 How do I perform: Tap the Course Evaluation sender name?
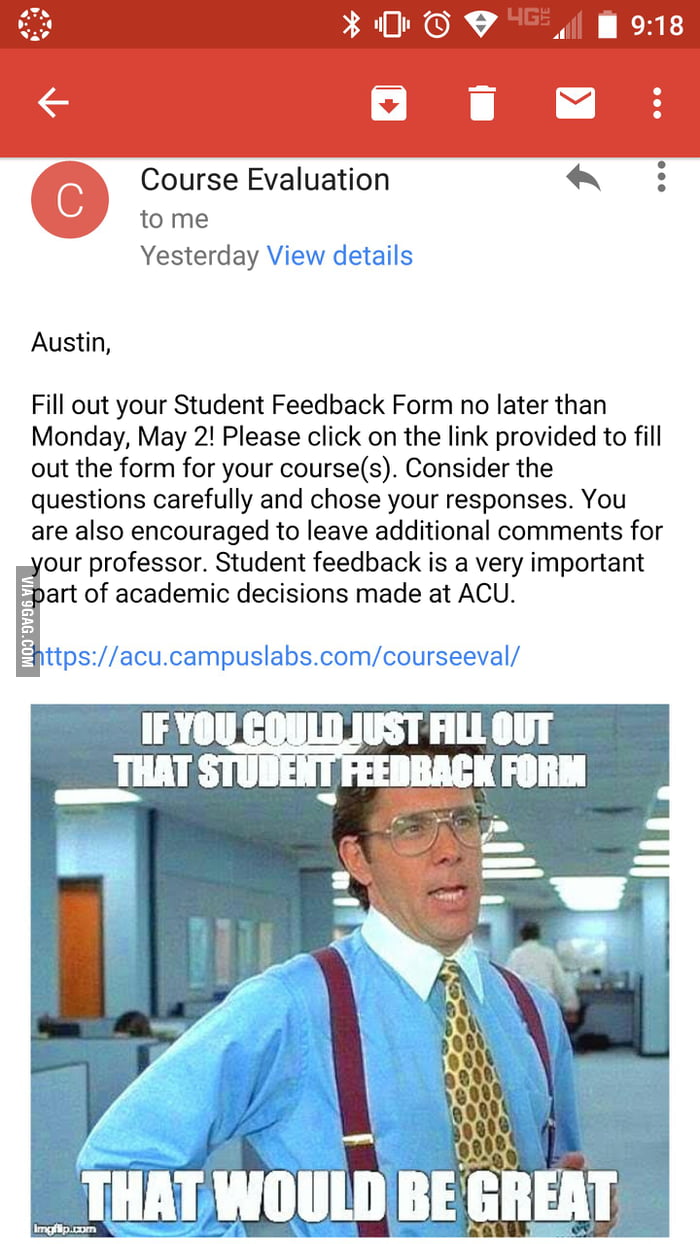tap(265, 180)
